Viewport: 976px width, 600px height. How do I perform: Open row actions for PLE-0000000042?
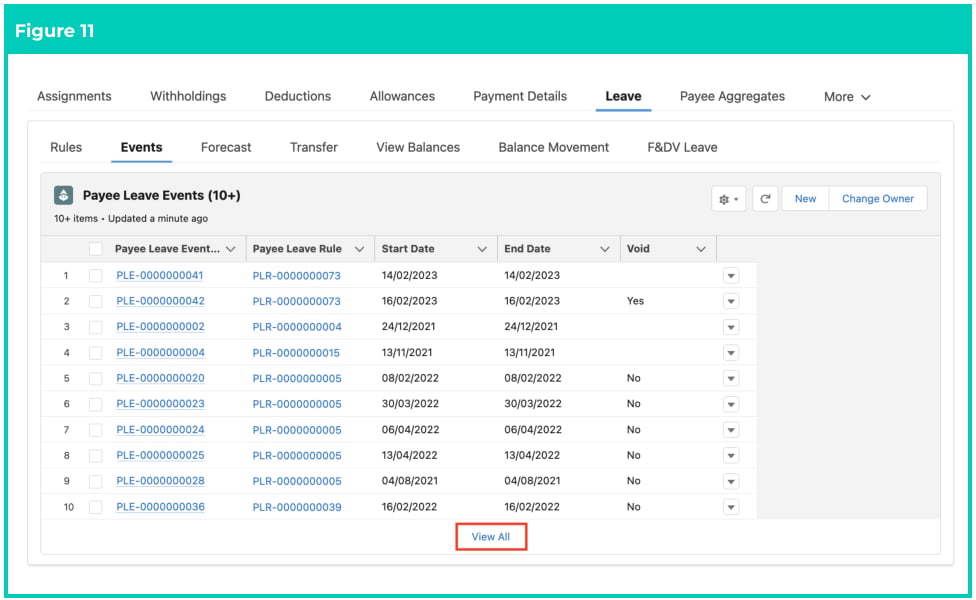coord(731,301)
